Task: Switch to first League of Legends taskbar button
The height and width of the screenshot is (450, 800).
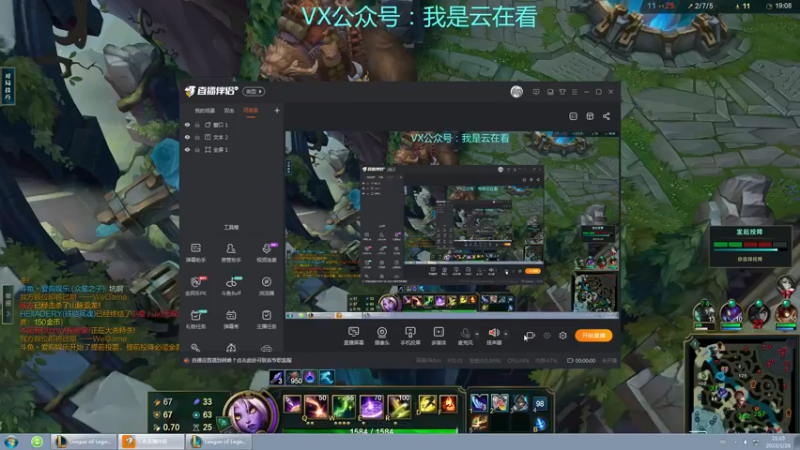Action: pyautogui.click(x=83, y=441)
